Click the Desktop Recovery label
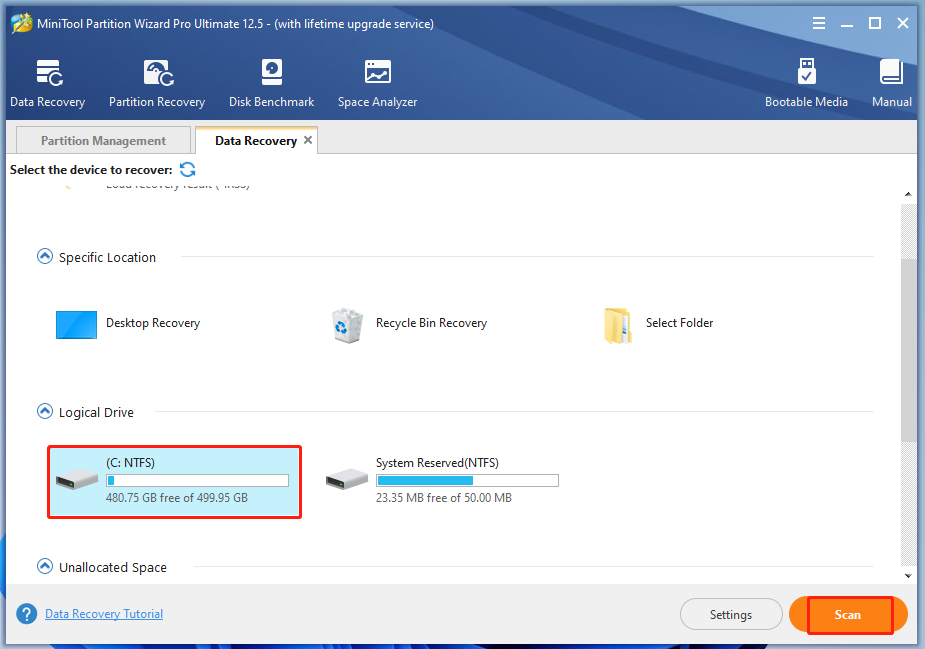Viewport: 925px width, 649px height. 153,323
